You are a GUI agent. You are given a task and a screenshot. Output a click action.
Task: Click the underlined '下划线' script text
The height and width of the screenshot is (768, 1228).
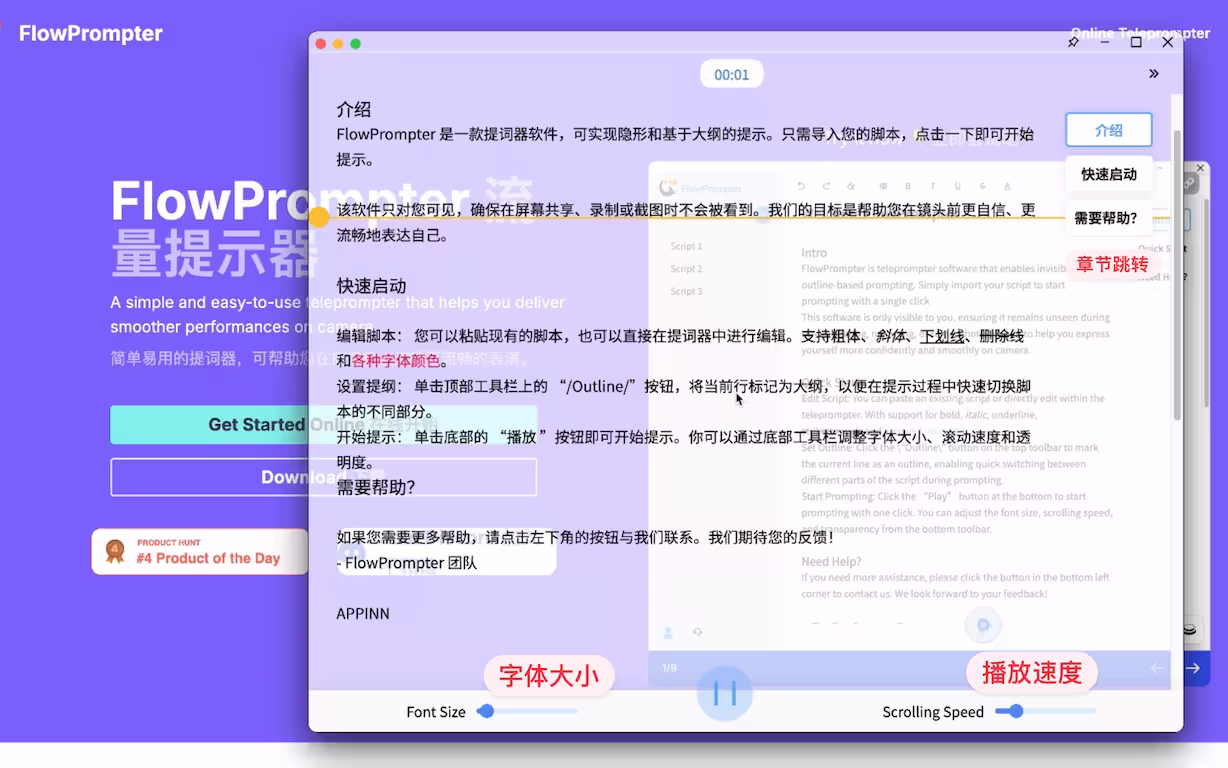(x=943, y=336)
